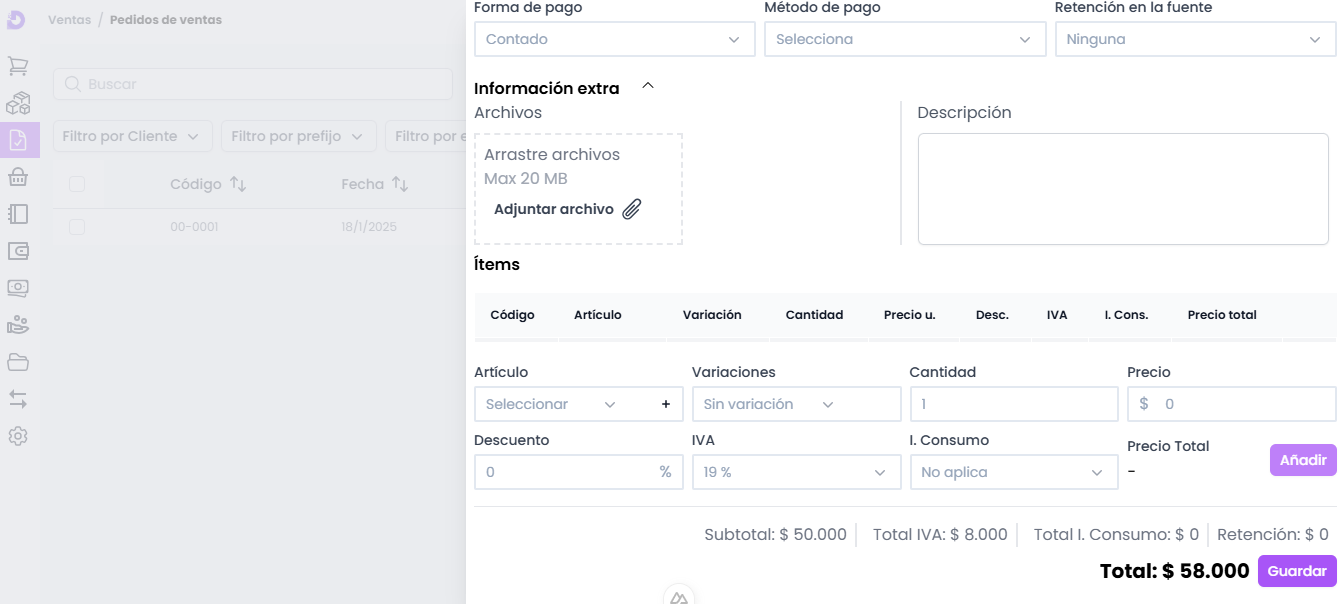Collapse the Información extra section
Image resolution: width=1344 pixels, height=604 pixels.
point(648,87)
